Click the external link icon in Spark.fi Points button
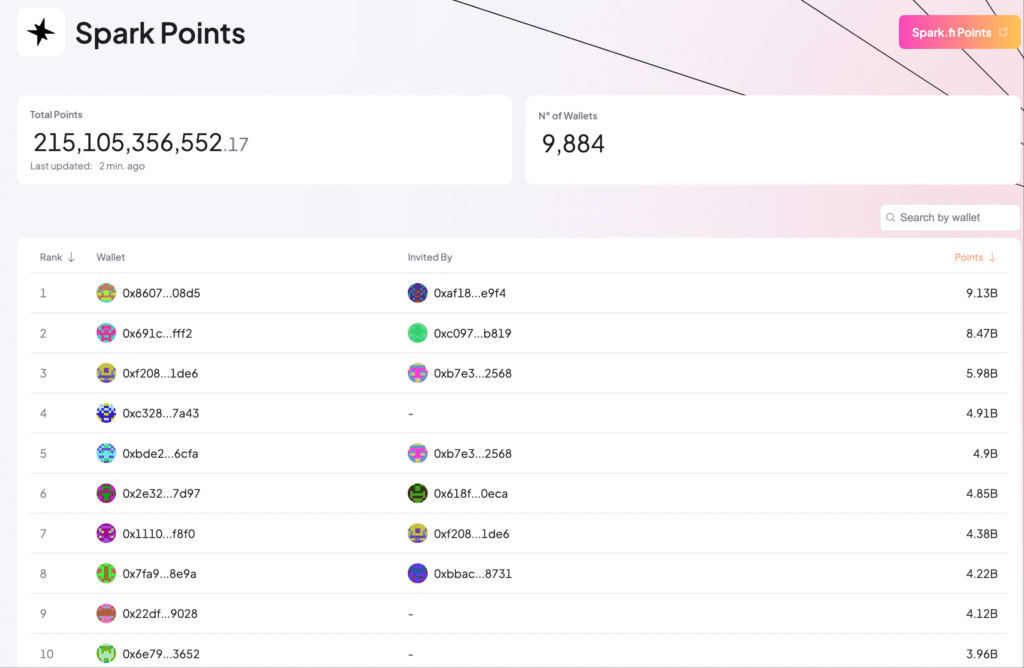This screenshot has width=1024, height=668. (1003, 32)
